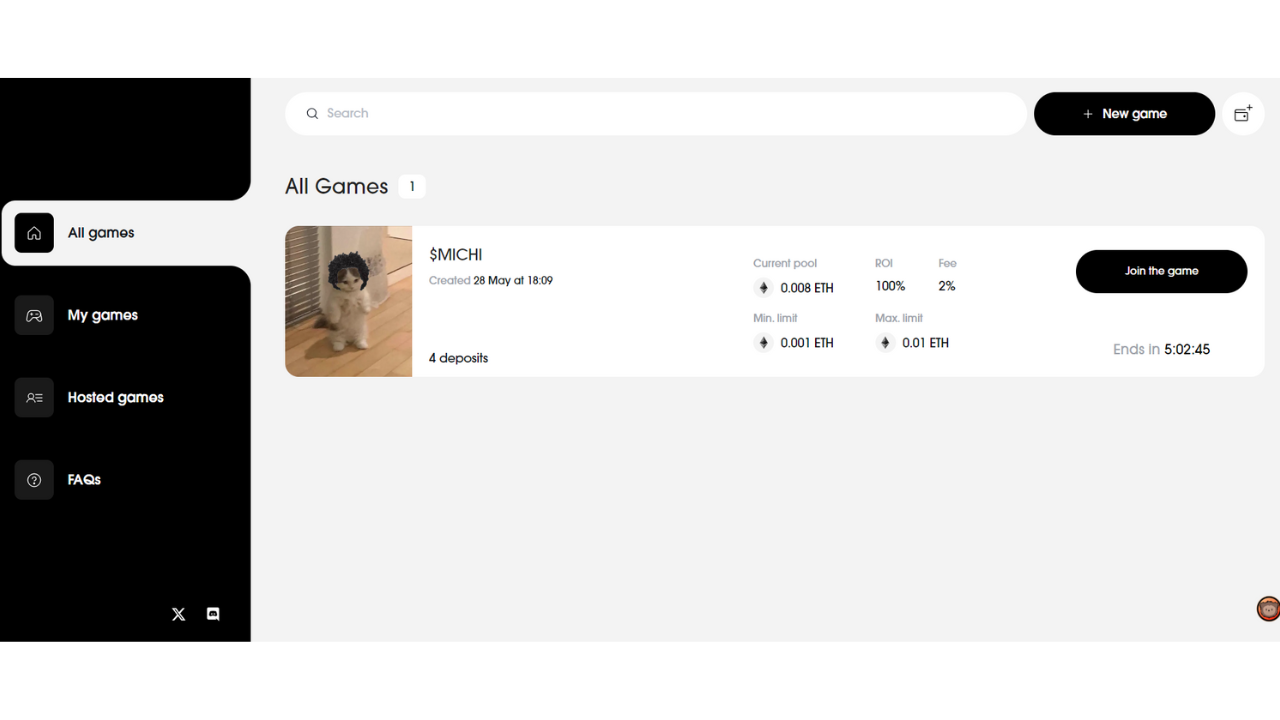Click the New game button
The height and width of the screenshot is (720, 1280).
1124,114
